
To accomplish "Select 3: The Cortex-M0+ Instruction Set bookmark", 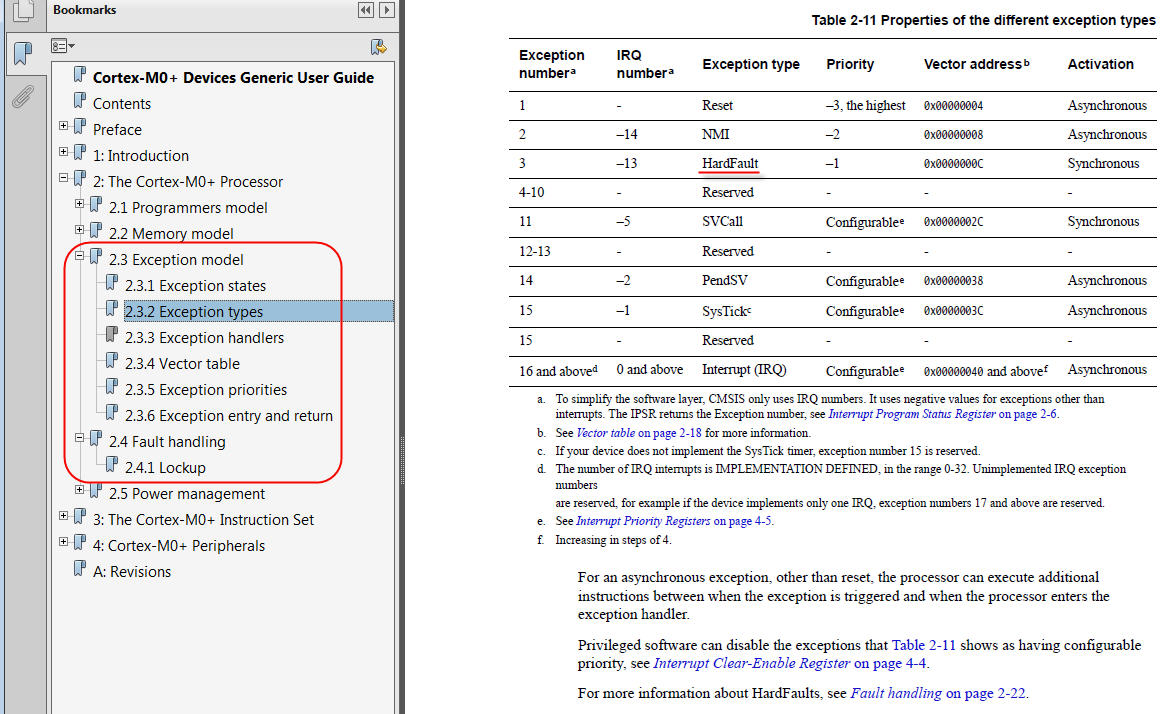I will [x=203, y=520].
